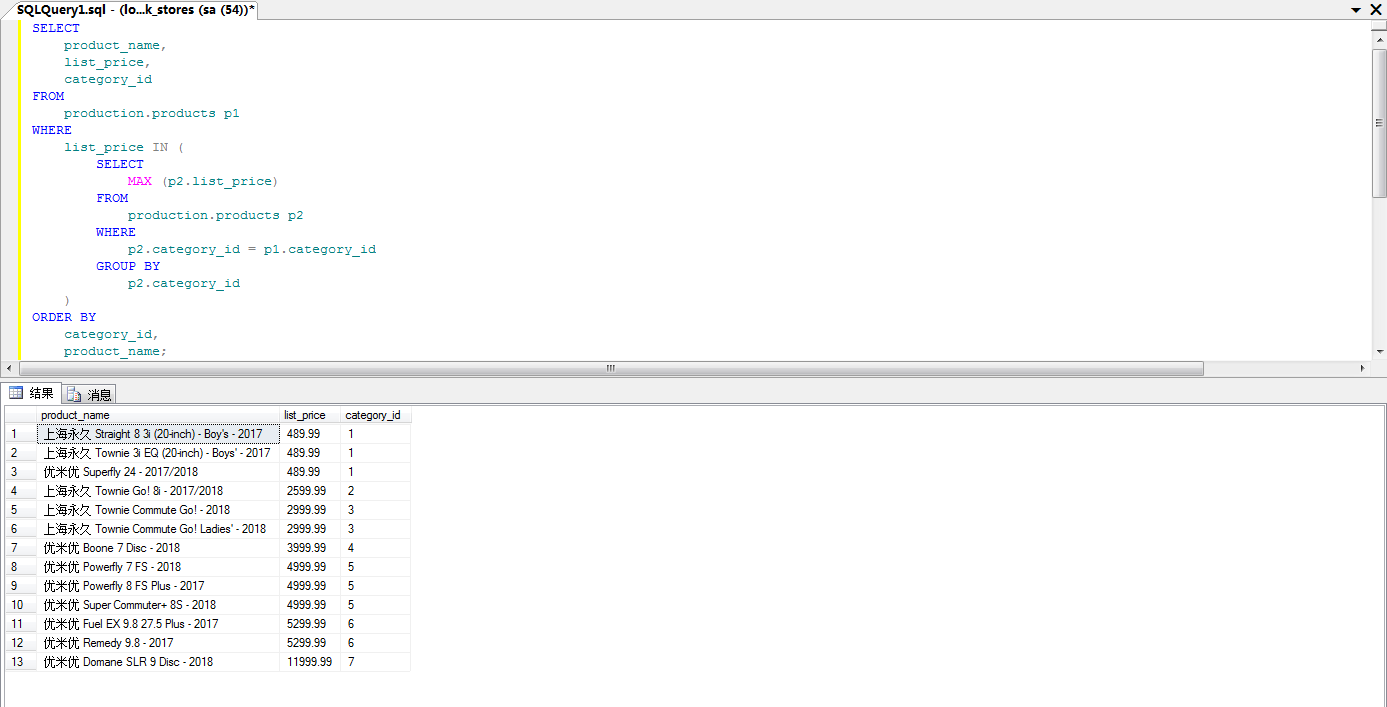The height and width of the screenshot is (707, 1387).
Task: Click the horizontal scrollbar left arrow
Action: coord(11,368)
